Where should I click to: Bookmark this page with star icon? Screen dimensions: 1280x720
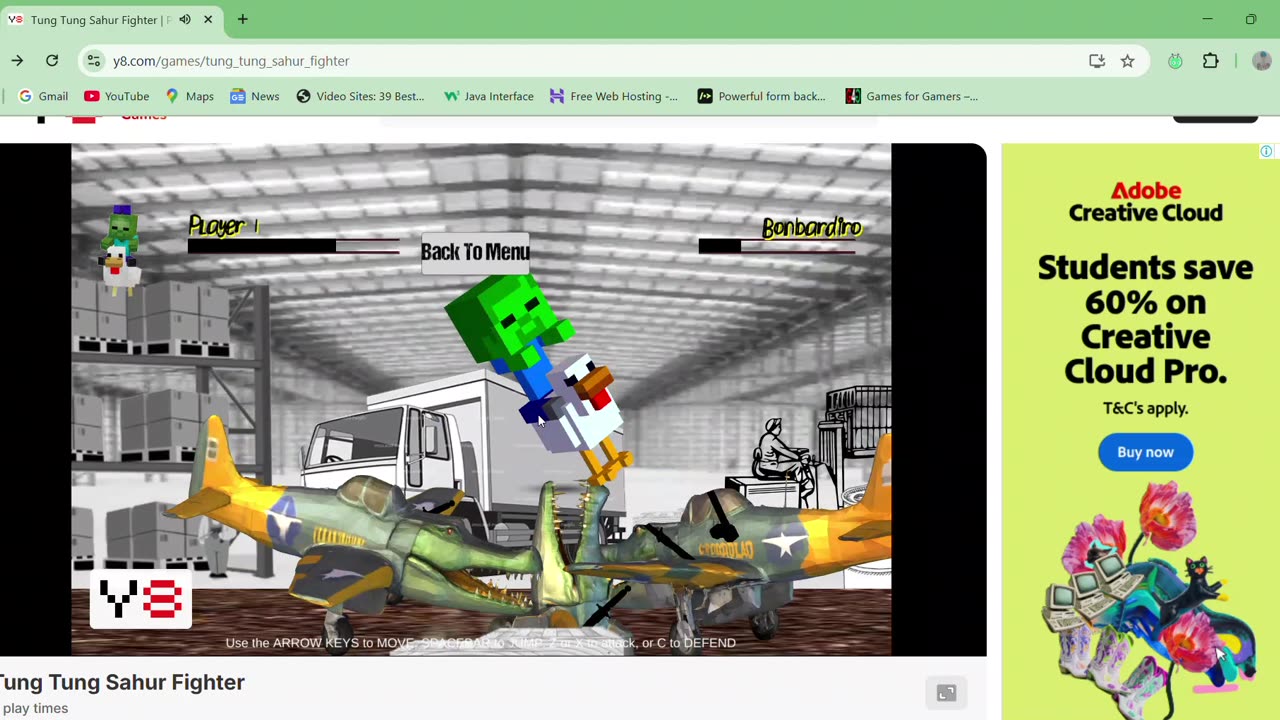coord(1127,61)
